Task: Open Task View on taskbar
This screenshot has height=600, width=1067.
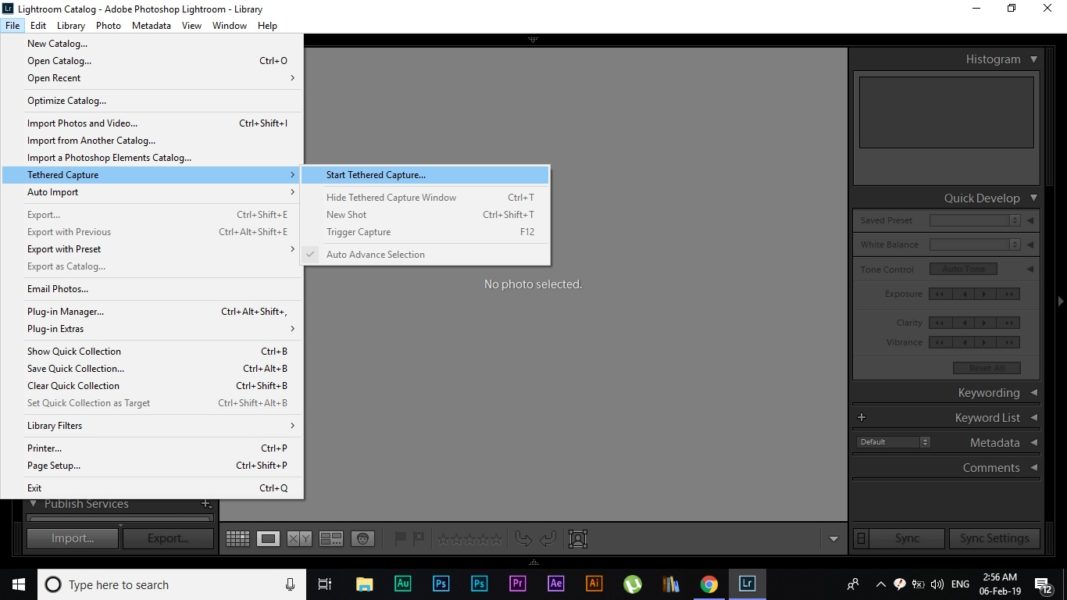Action: [325, 584]
